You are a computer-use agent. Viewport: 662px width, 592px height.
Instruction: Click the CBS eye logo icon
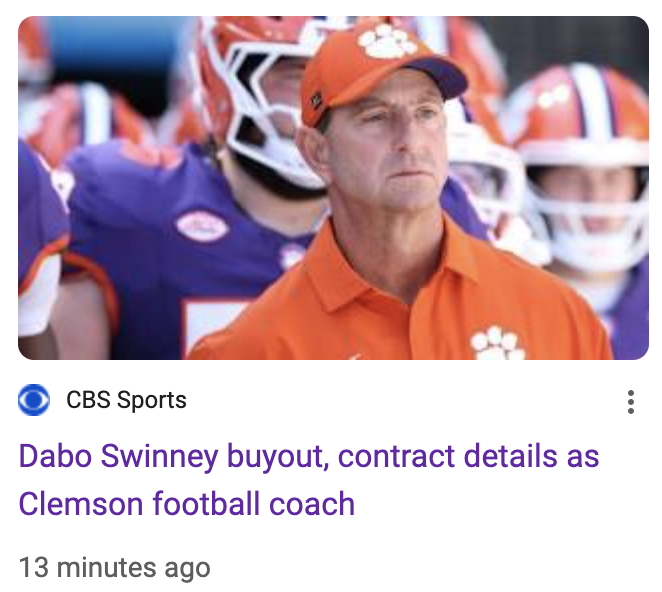pos(34,399)
